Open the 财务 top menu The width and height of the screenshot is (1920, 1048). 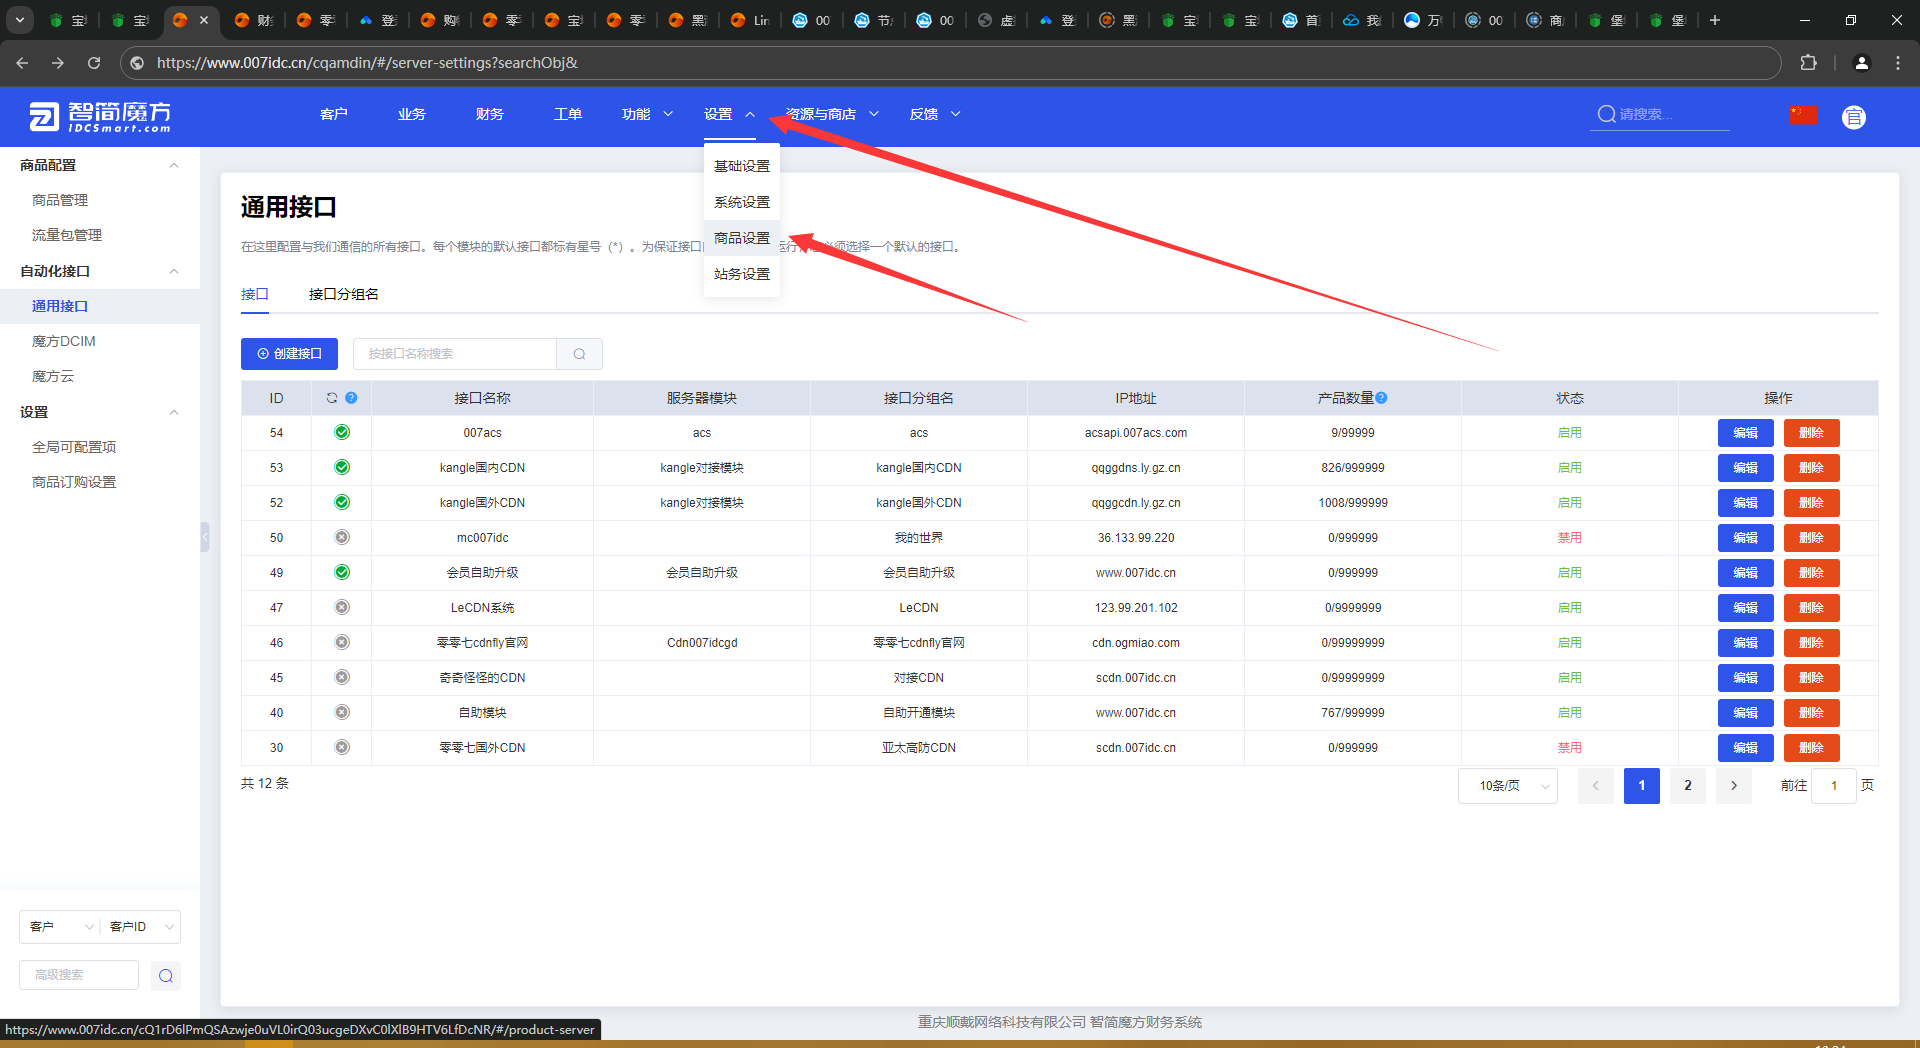[x=490, y=114]
